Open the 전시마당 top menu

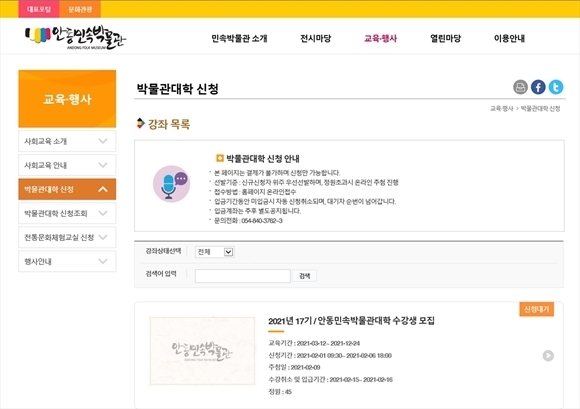point(316,38)
